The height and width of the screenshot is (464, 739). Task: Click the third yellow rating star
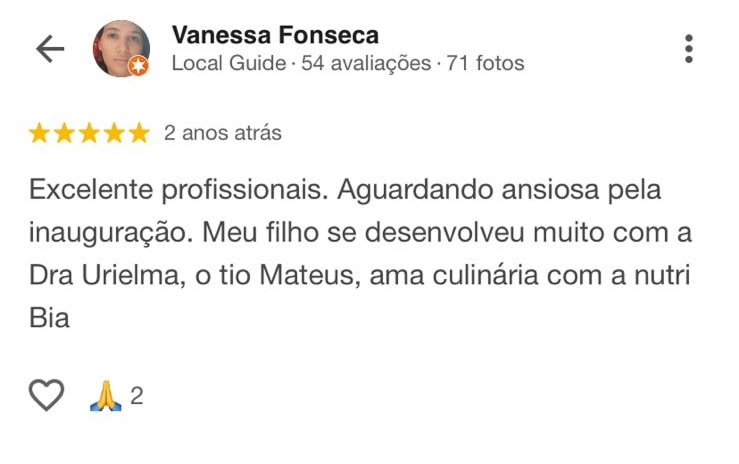coord(90,133)
